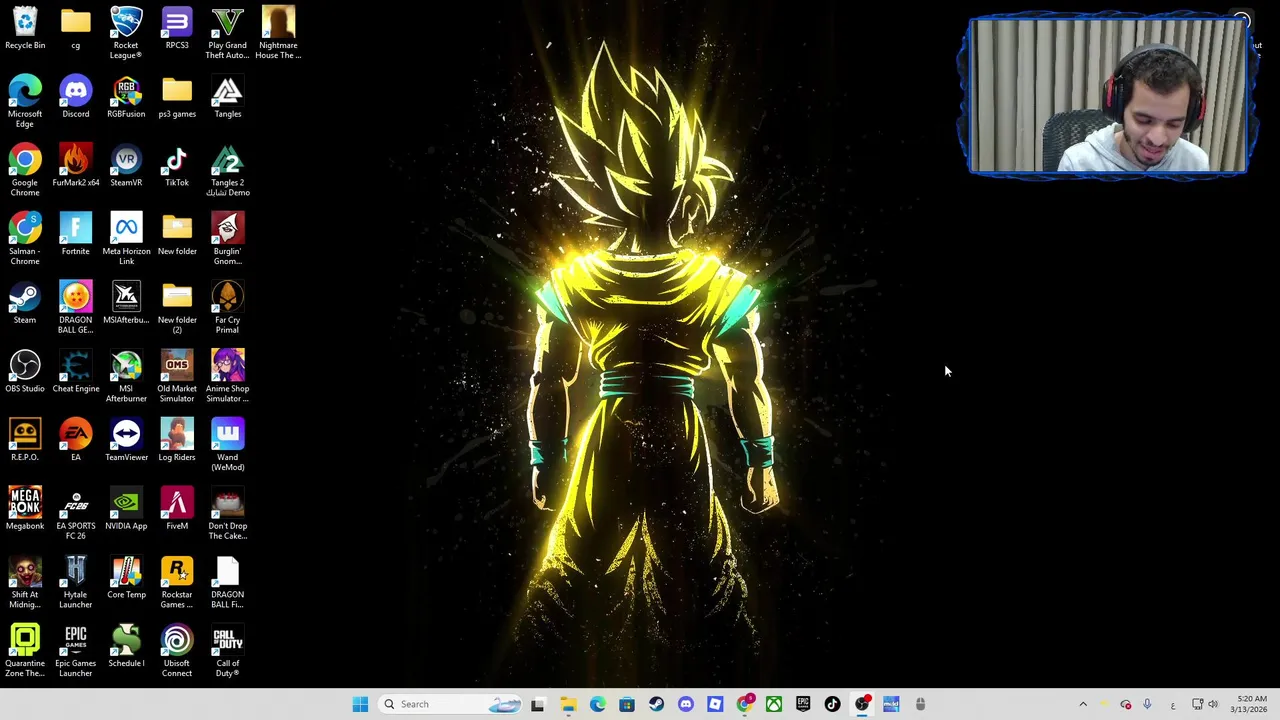Open Task View from the taskbar
The height and width of the screenshot is (720, 1280).
coord(537,704)
